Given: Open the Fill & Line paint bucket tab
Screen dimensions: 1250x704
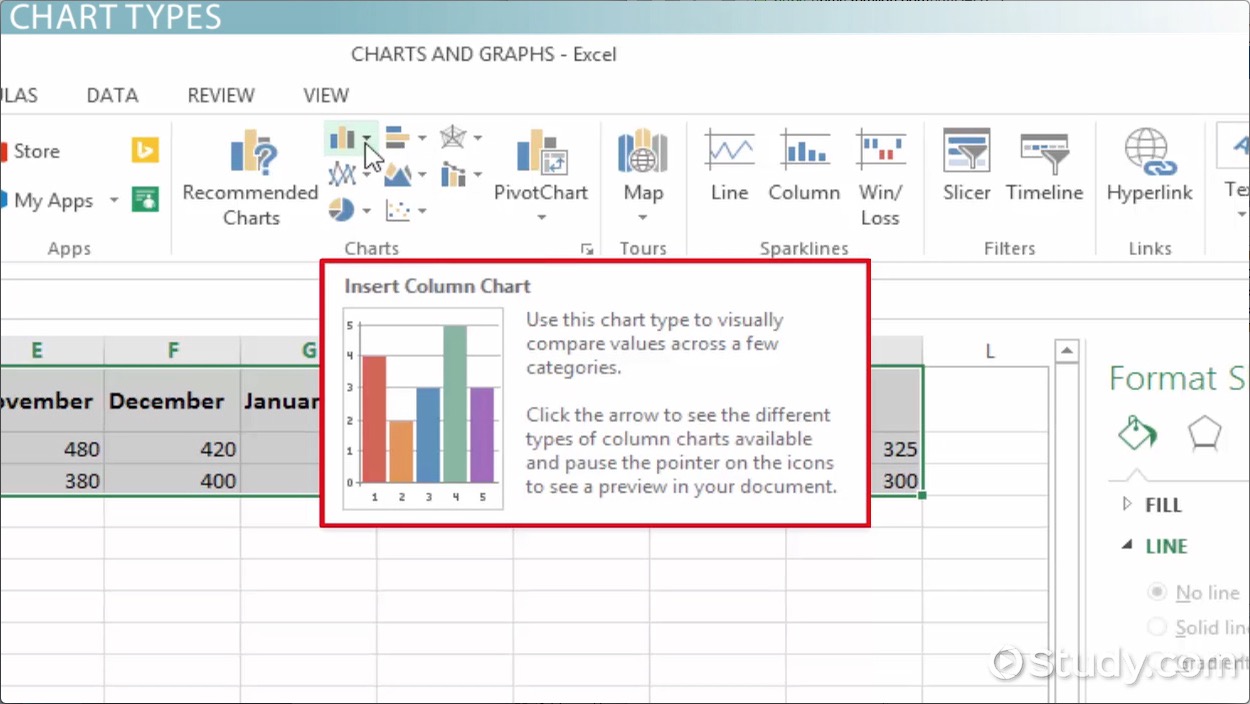Looking at the screenshot, I should [1137, 433].
